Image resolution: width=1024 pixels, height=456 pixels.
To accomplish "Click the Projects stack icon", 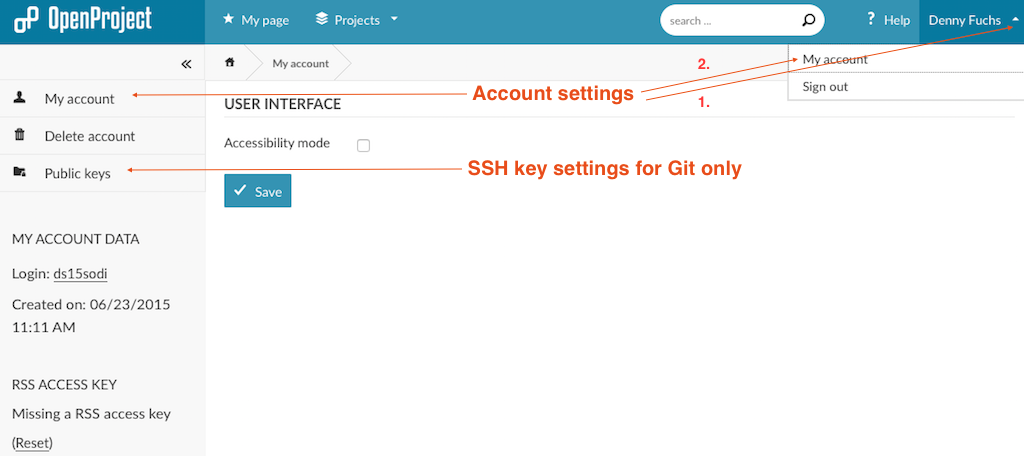I will click(x=321, y=19).
